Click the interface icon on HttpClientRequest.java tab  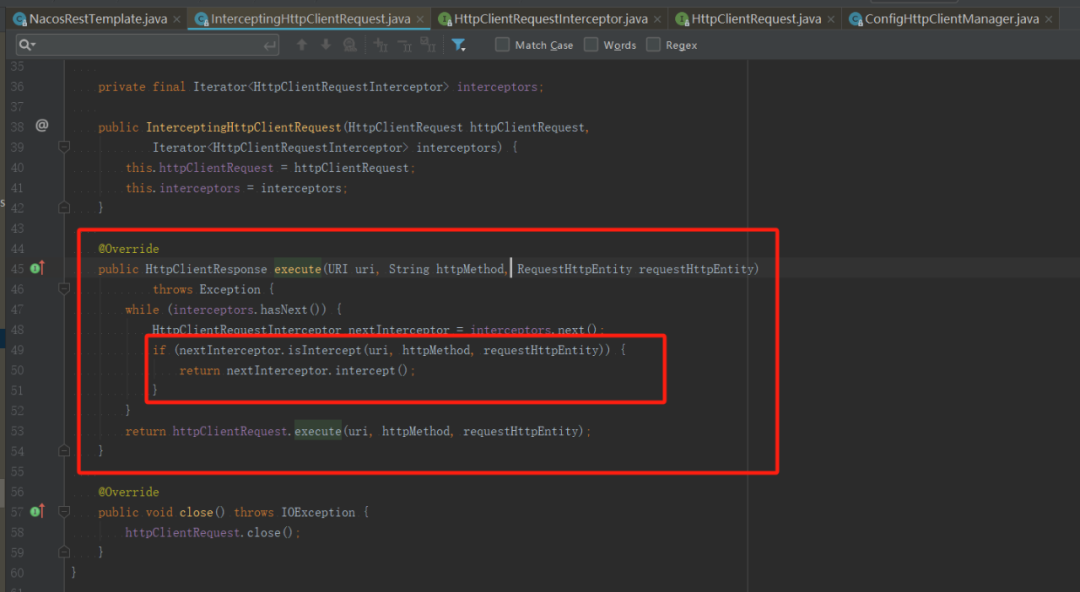point(682,19)
